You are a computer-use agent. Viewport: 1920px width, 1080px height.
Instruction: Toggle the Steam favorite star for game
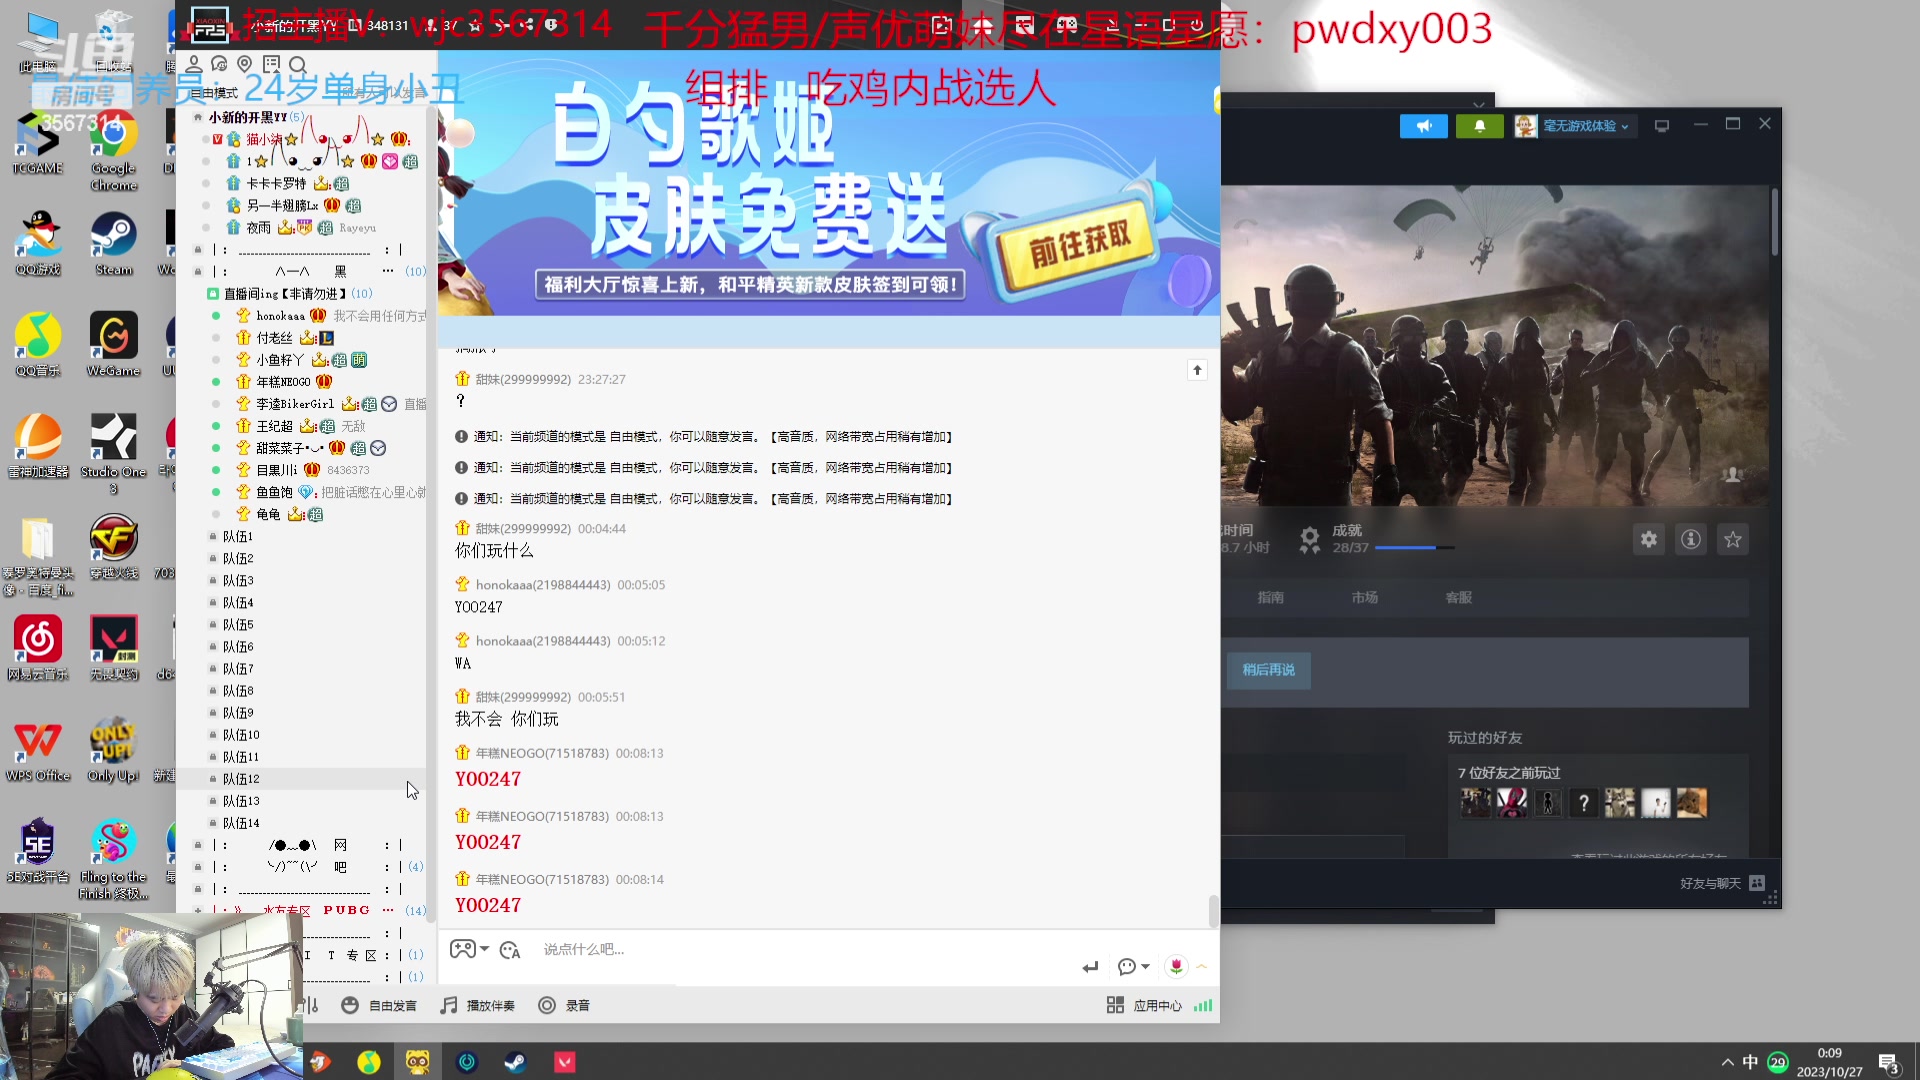1732,540
